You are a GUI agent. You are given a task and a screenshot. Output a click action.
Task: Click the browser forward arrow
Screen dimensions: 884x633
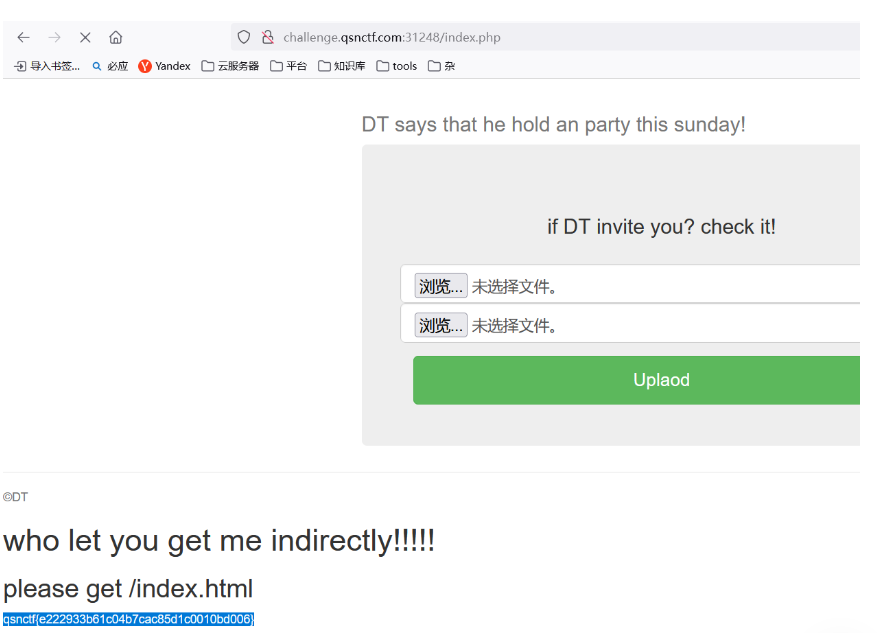[x=55, y=37]
